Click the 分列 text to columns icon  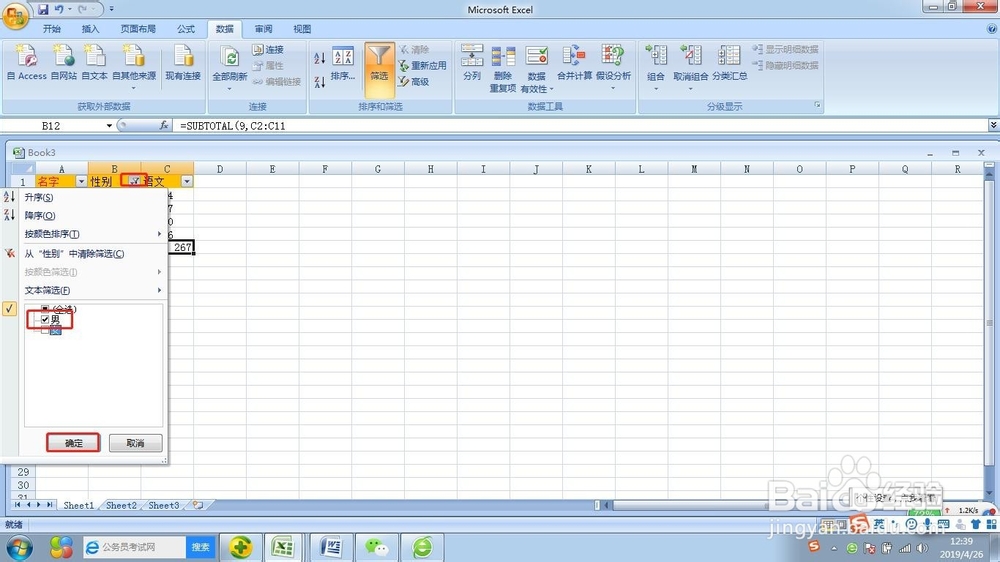[472, 63]
